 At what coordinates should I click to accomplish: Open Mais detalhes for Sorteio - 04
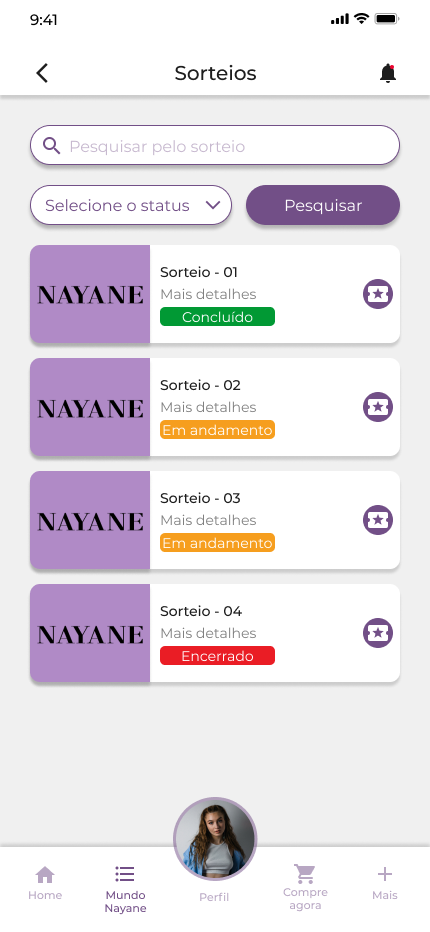[x=208, y=633]
